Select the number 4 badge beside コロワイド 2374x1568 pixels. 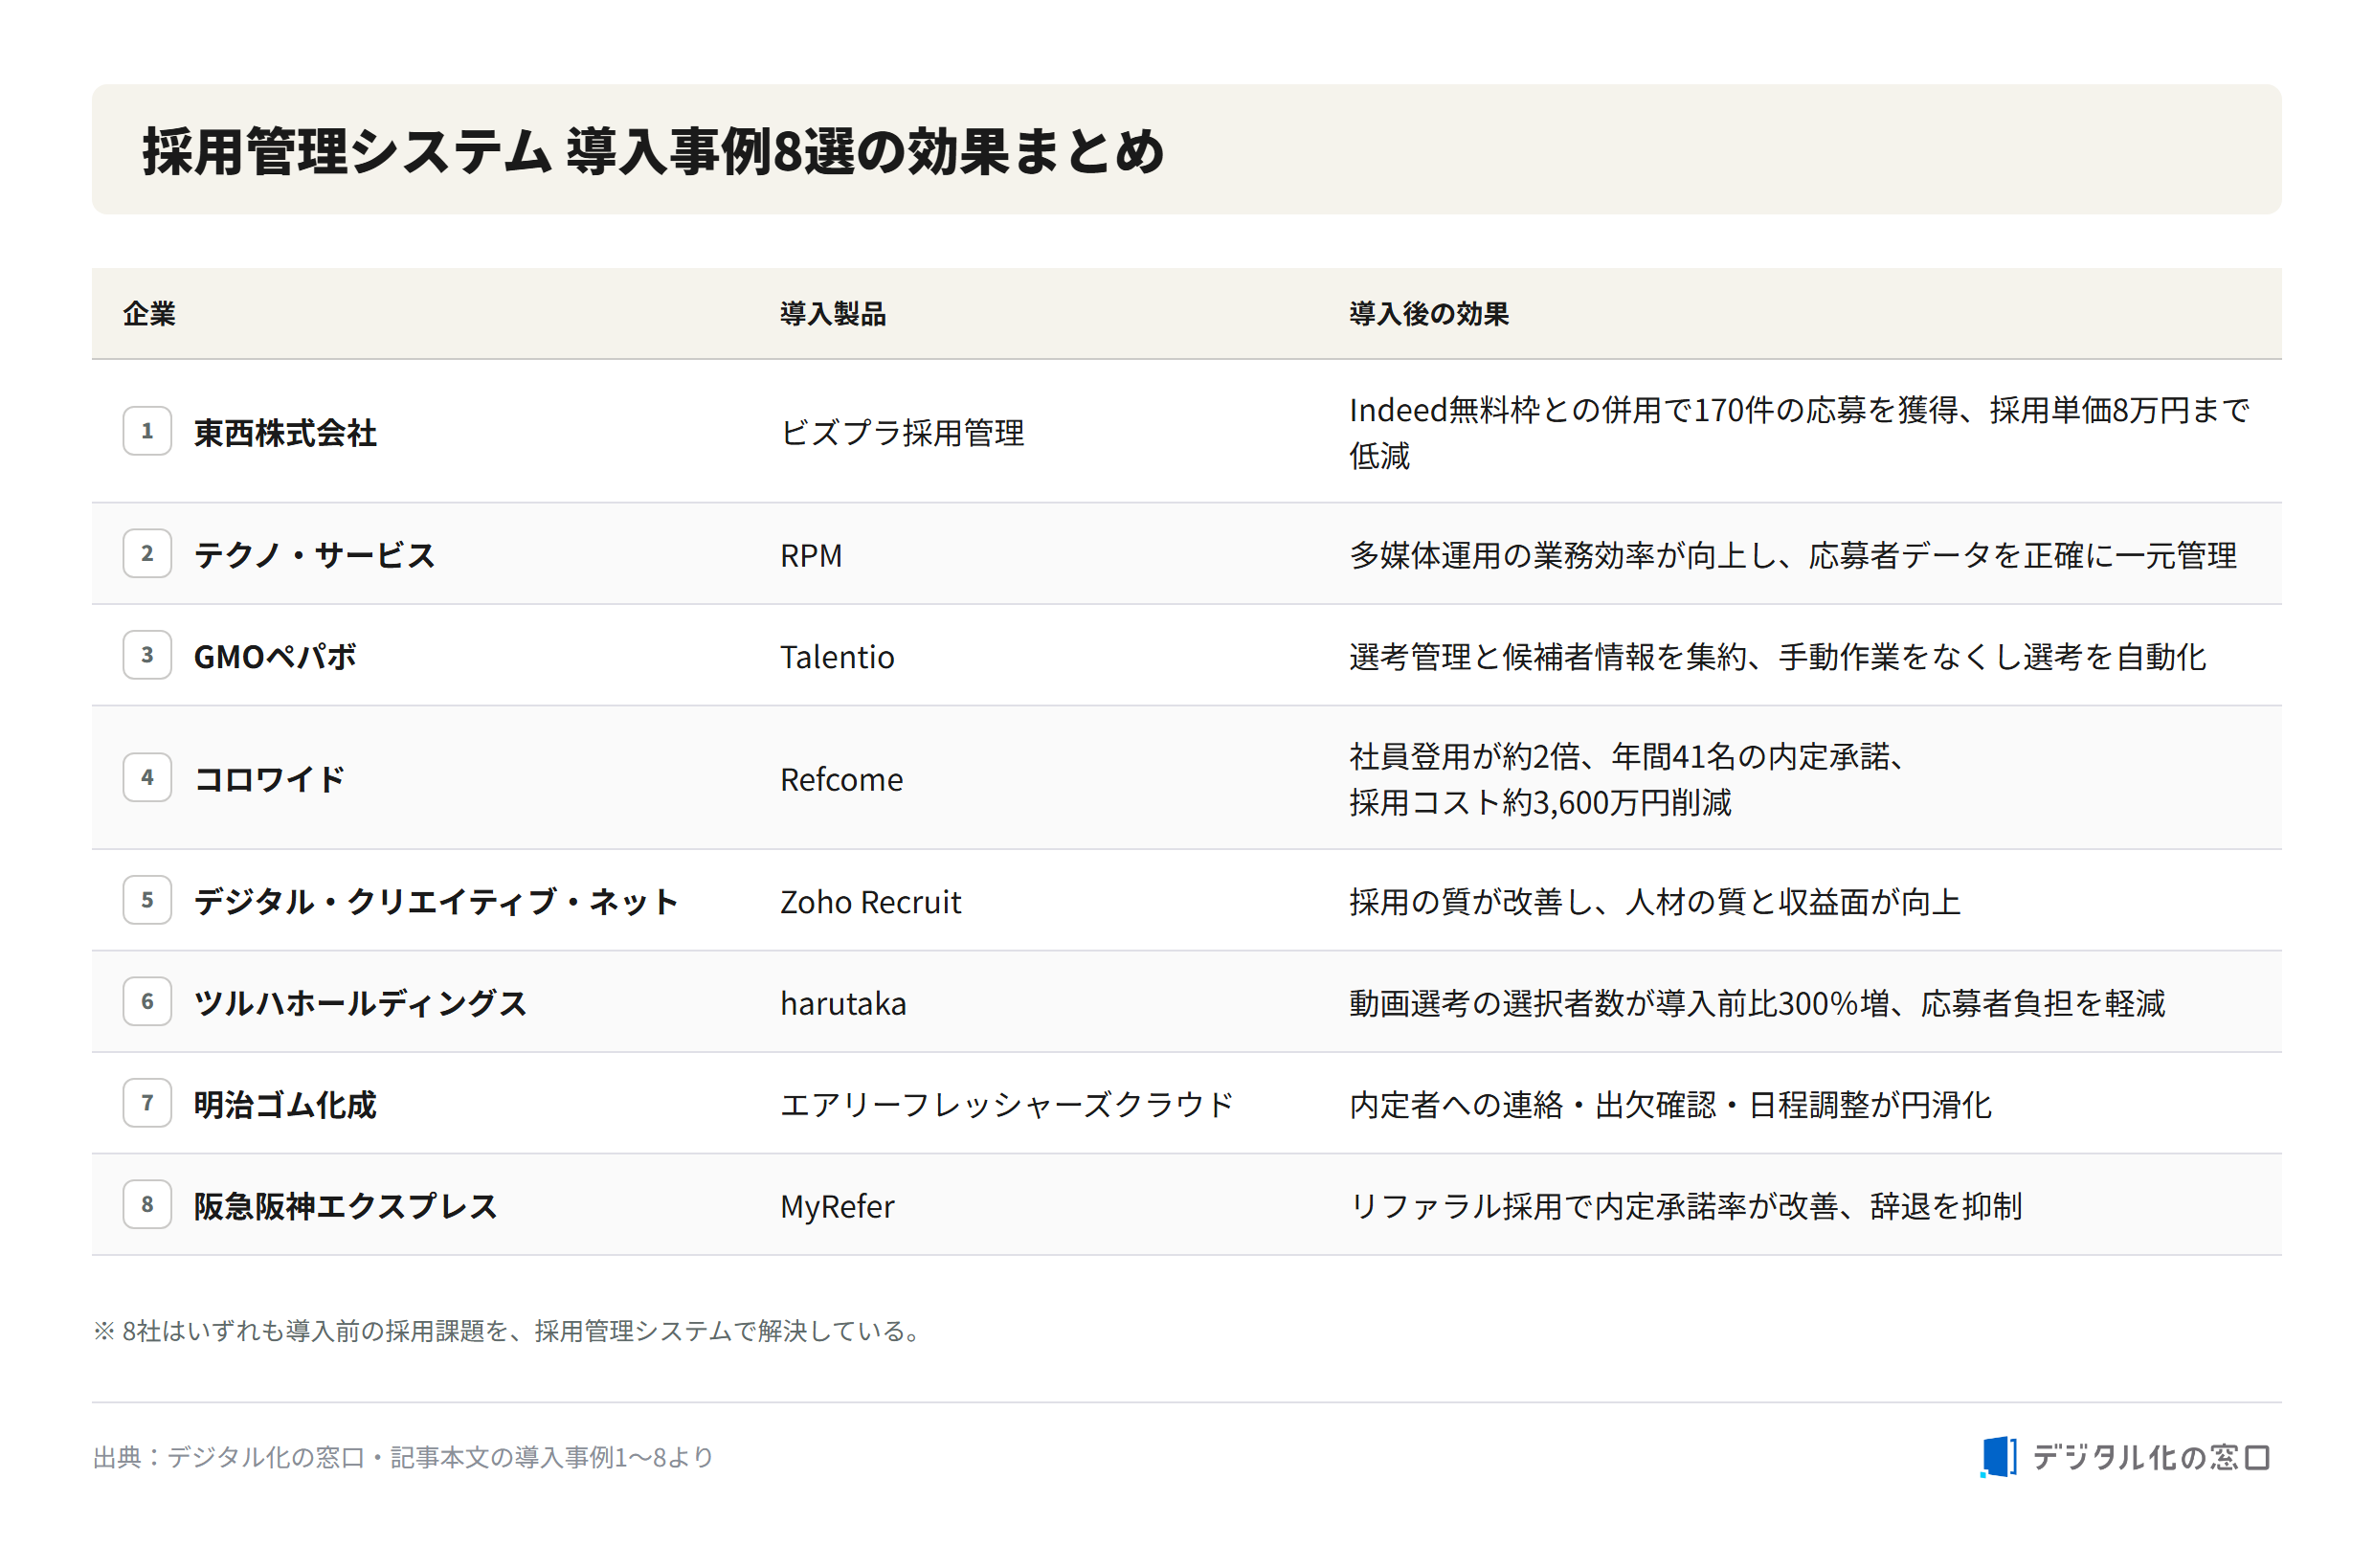point(147,777)
